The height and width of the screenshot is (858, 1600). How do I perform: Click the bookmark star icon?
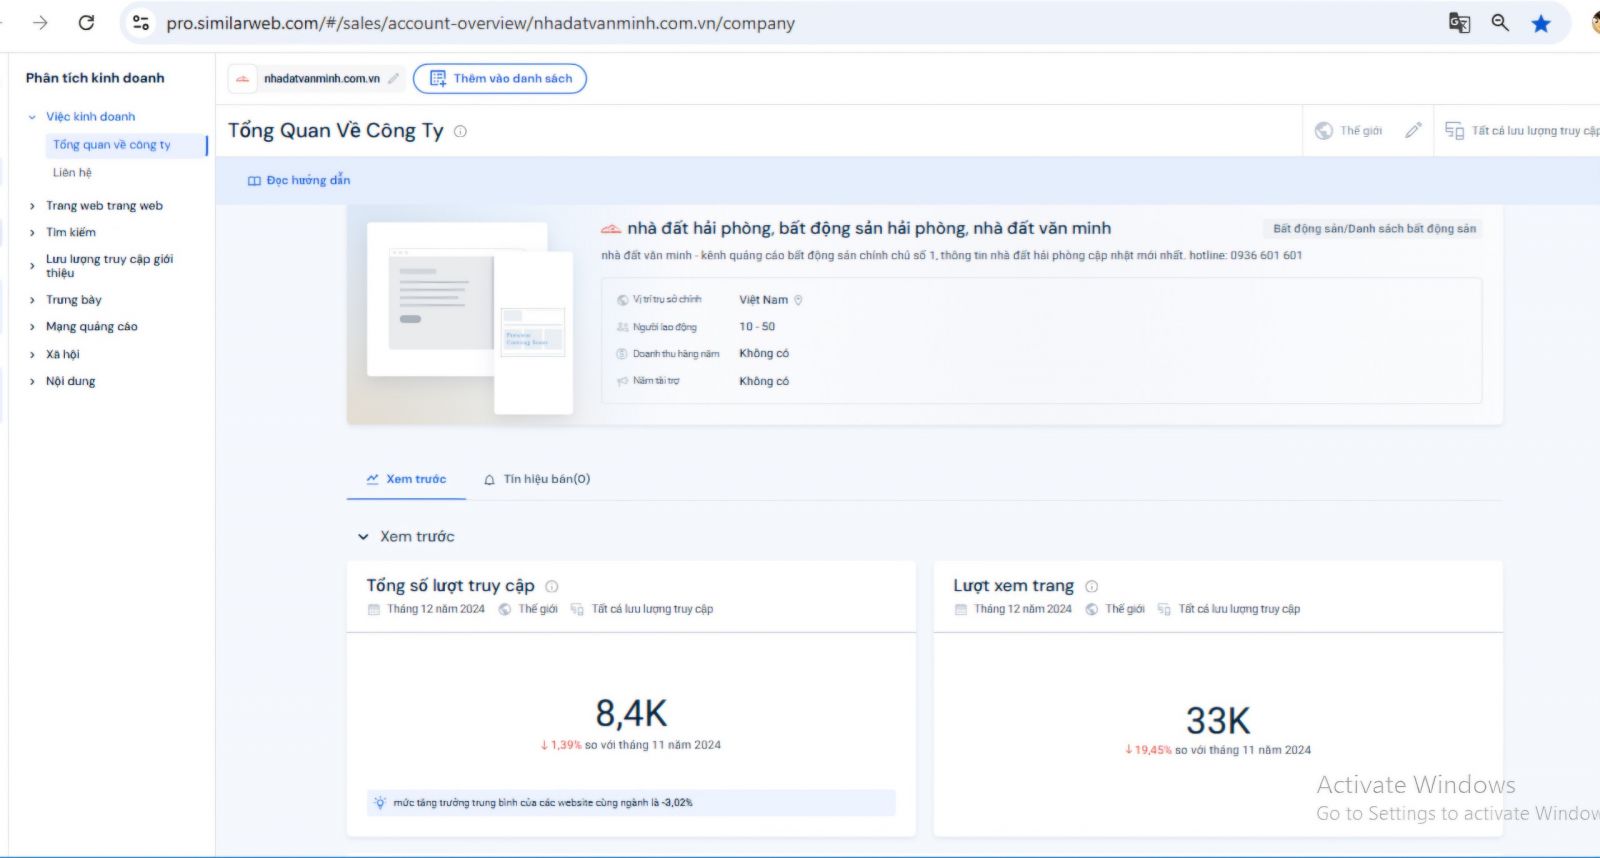1541,23
